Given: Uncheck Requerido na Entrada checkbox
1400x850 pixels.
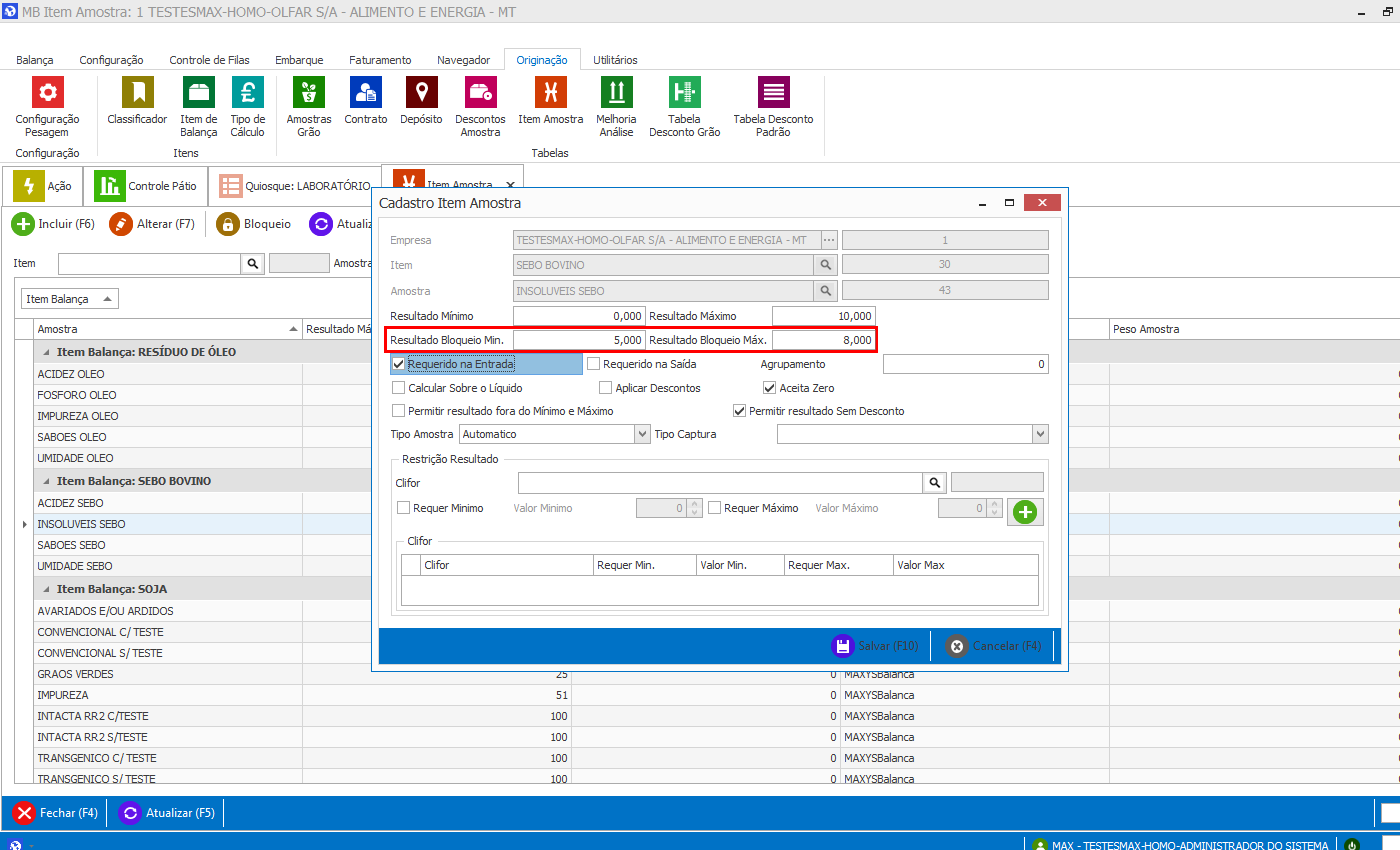Looking at the screenshot, I should coord(398,364).
